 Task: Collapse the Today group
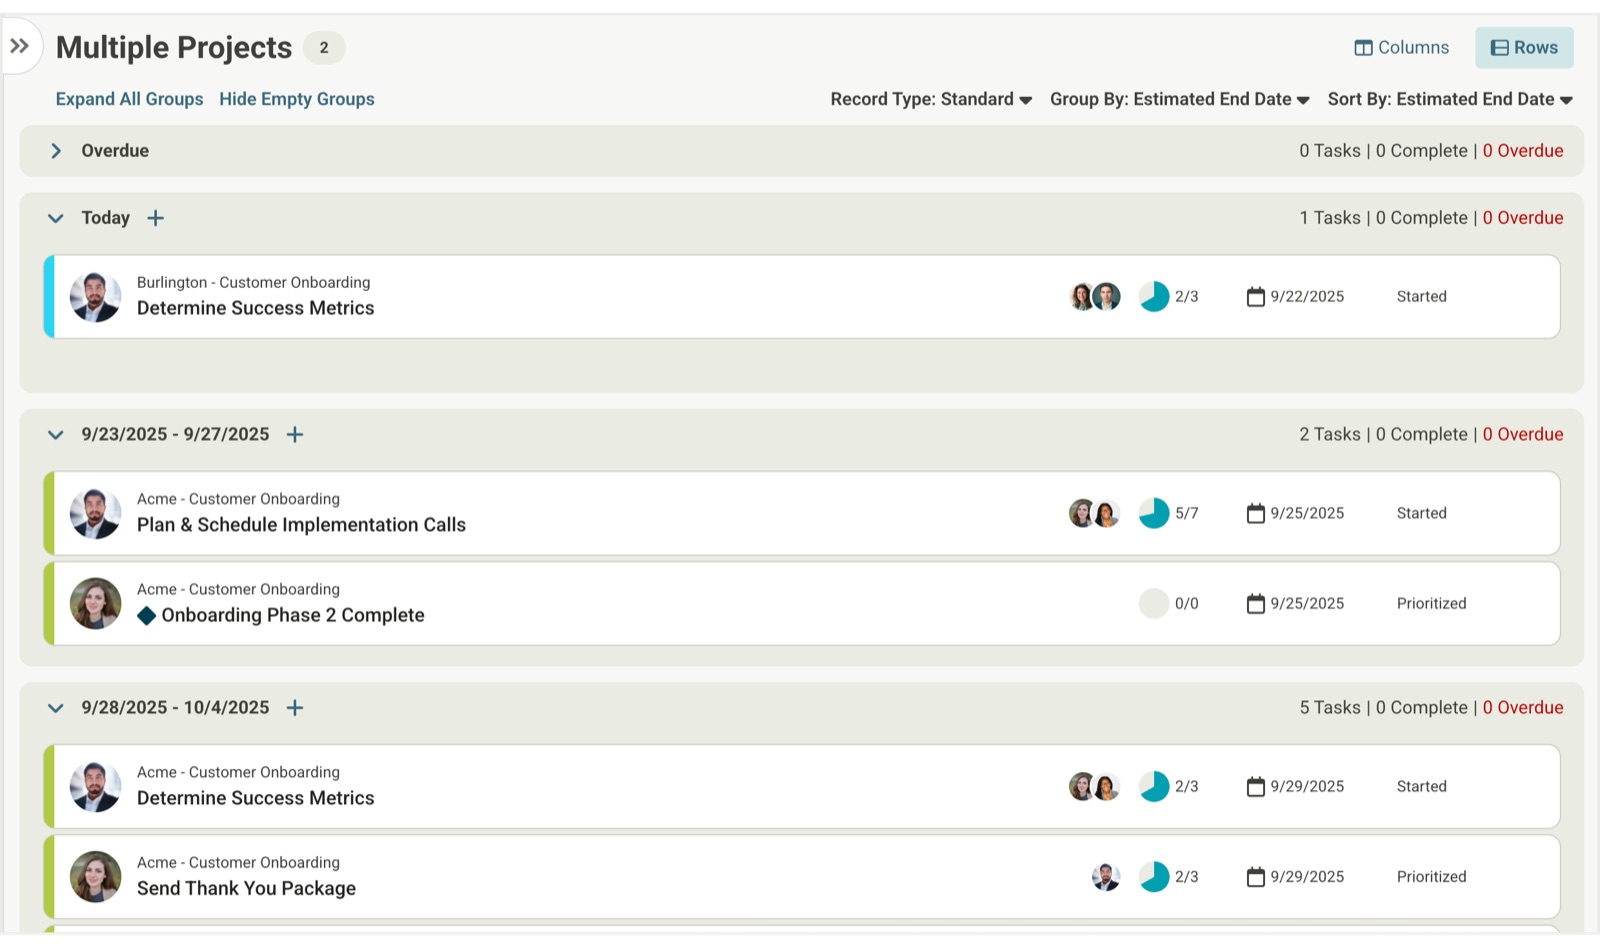(56, 218)
